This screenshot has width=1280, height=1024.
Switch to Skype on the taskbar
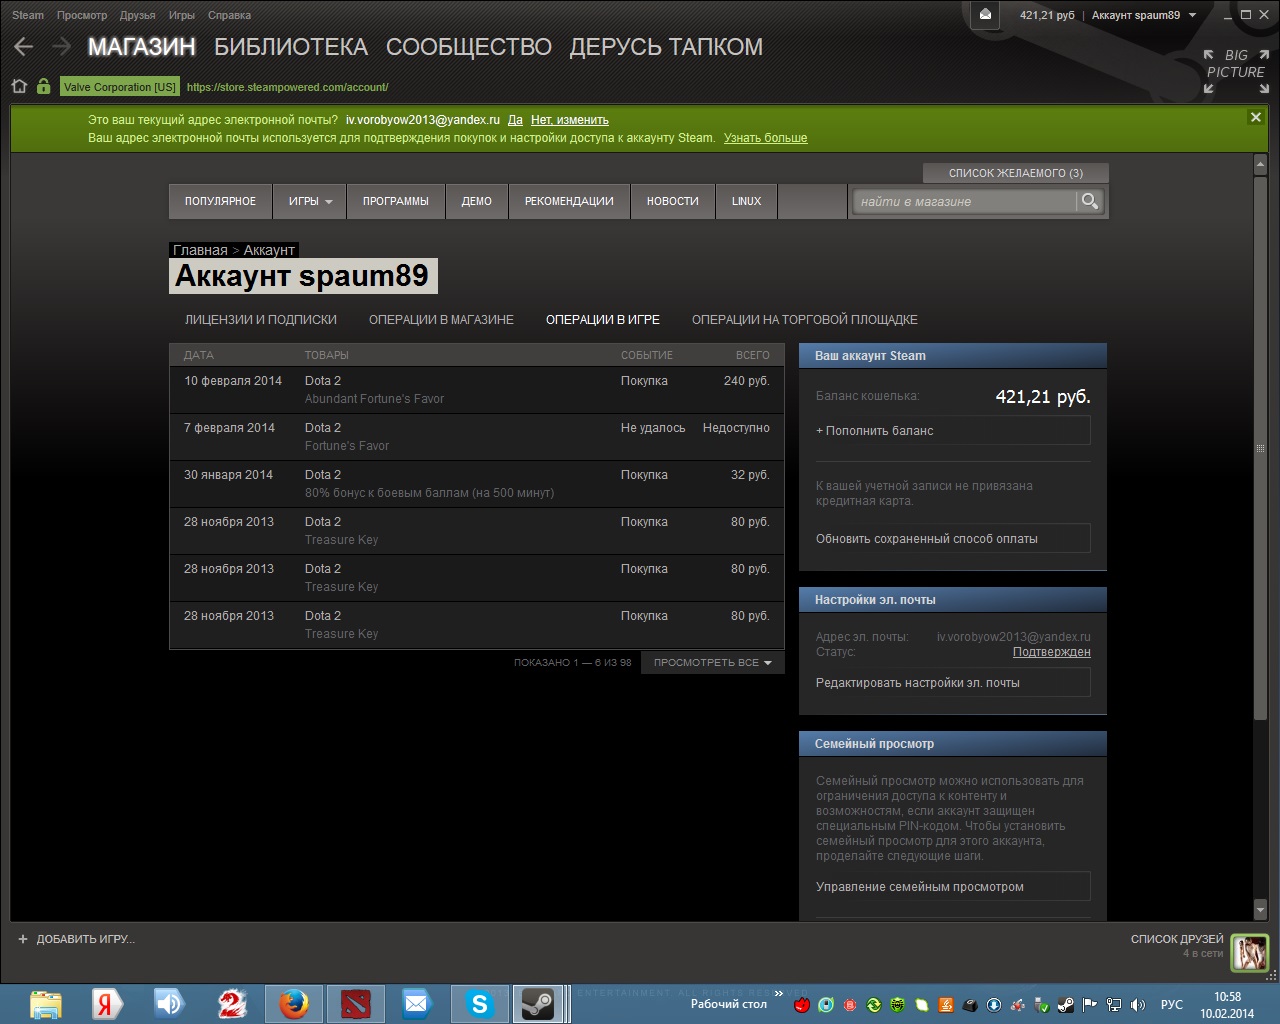click(x=480, y=1004)
